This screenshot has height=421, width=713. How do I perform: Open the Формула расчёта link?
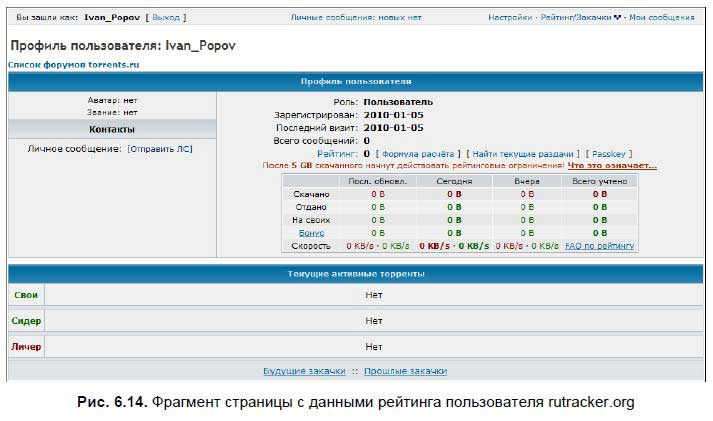(417, 154)
